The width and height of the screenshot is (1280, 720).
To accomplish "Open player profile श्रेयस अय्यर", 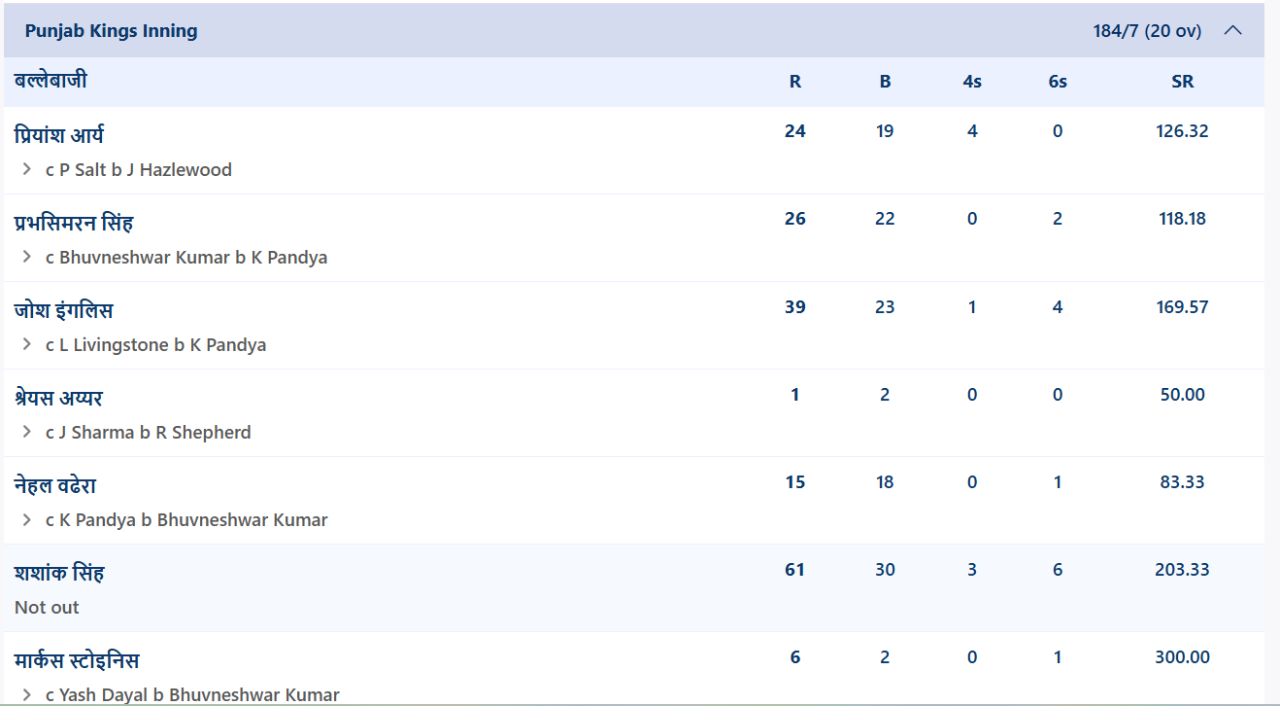I will point(58,398).
